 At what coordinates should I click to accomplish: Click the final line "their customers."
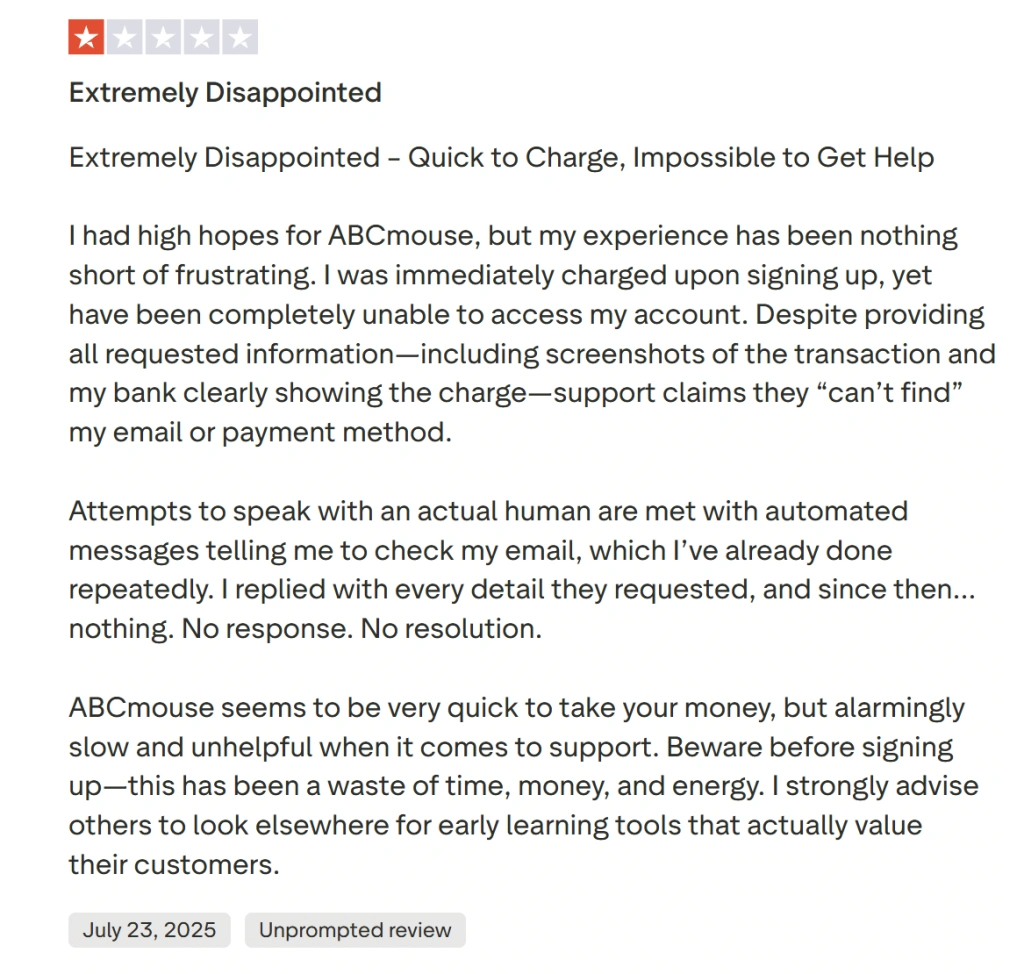(x=174, y=865)
